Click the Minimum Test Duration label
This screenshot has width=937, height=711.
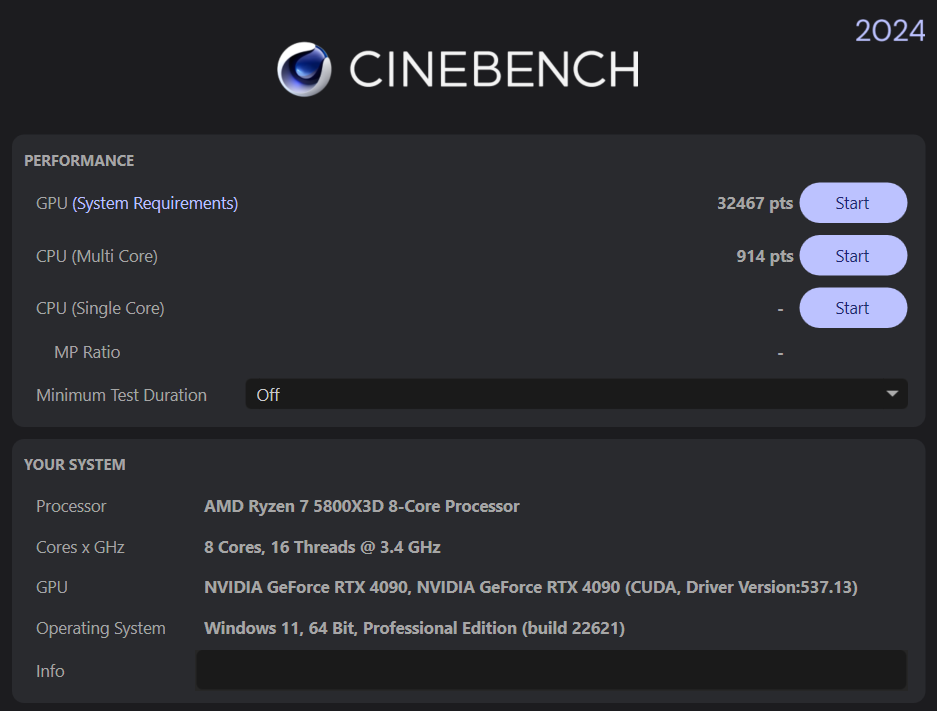coord(121,395)
